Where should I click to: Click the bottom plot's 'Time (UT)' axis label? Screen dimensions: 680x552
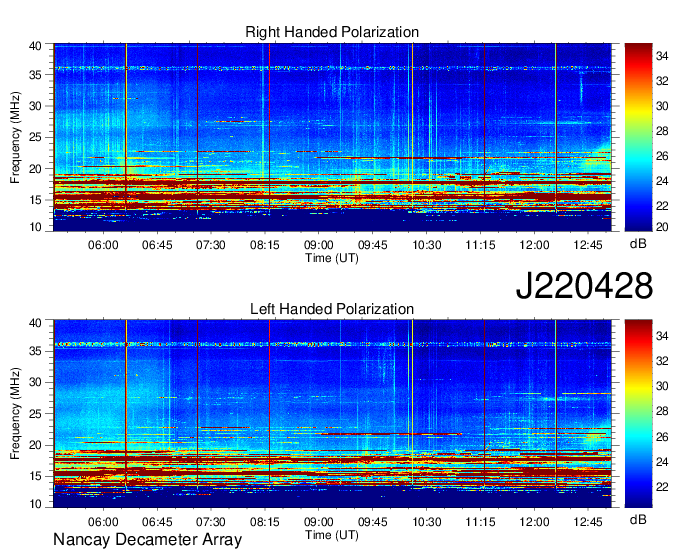(332, 535)
